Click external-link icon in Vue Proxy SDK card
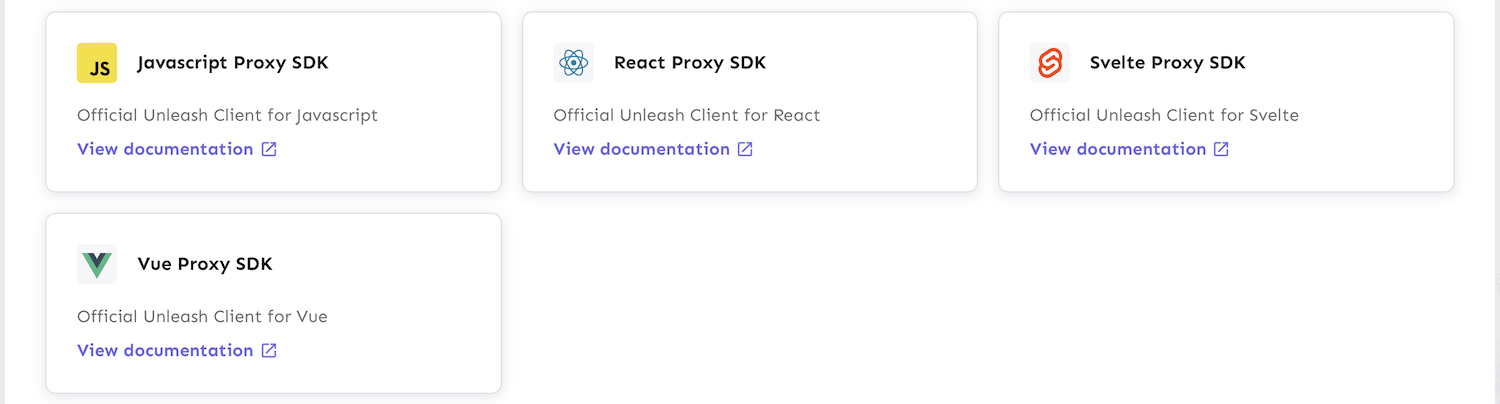 [269, 350]
